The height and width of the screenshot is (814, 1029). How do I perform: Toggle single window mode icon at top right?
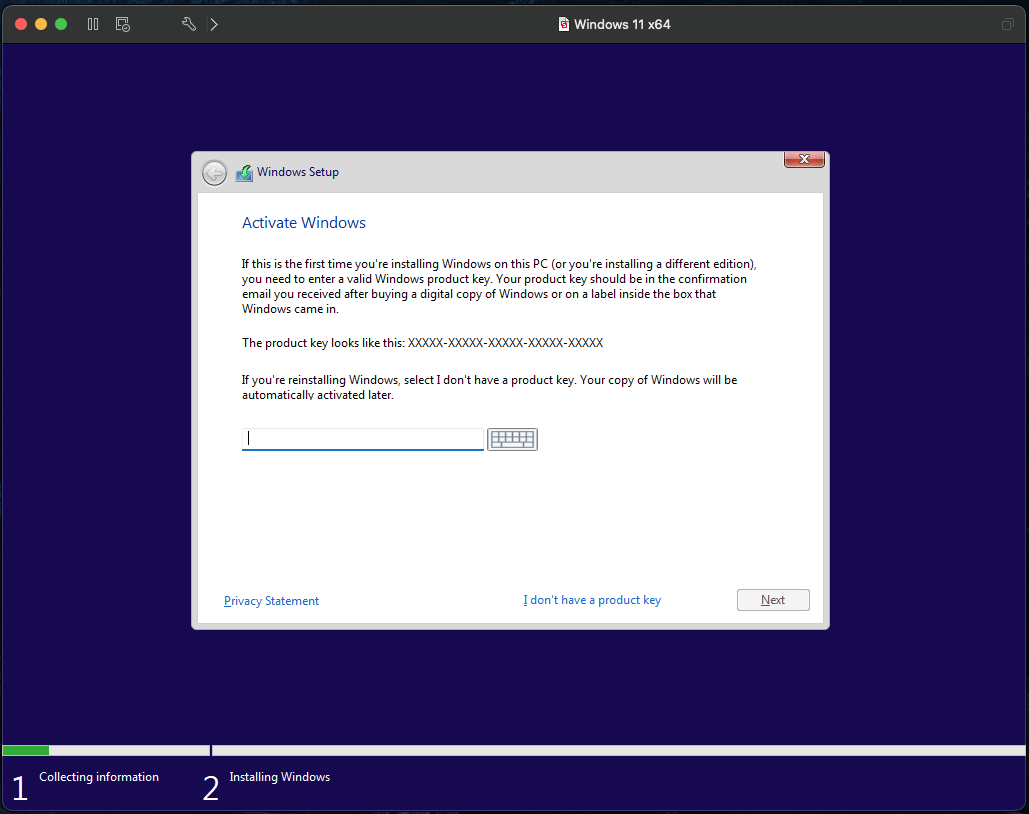tap(1007, 24)
